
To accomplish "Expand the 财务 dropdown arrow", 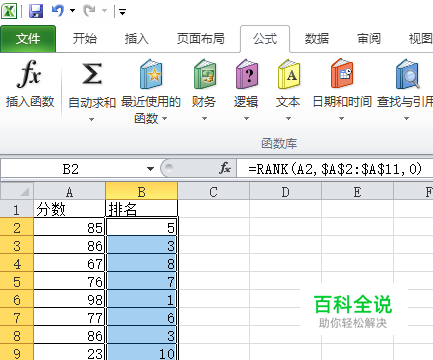I will pos(204,118).
